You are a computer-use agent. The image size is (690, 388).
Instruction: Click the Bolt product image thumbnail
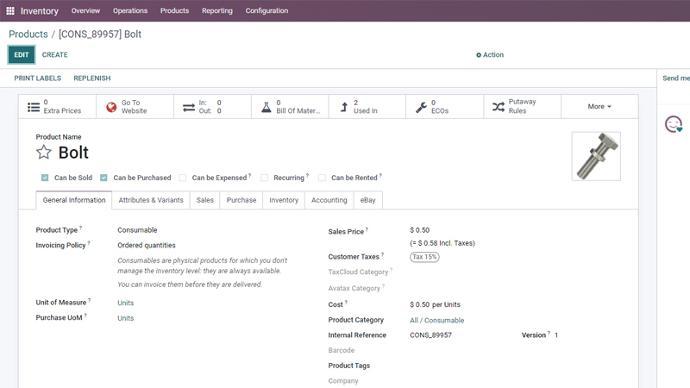(596, 156)
